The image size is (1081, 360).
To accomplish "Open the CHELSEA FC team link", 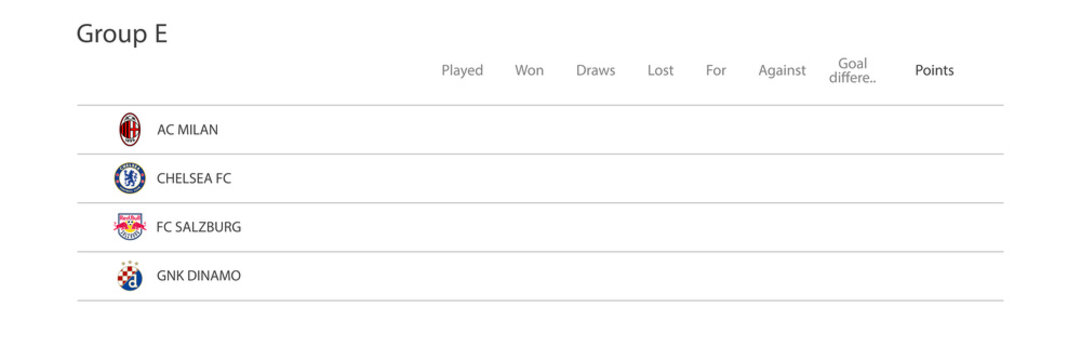I will click(x=194, y=179).
